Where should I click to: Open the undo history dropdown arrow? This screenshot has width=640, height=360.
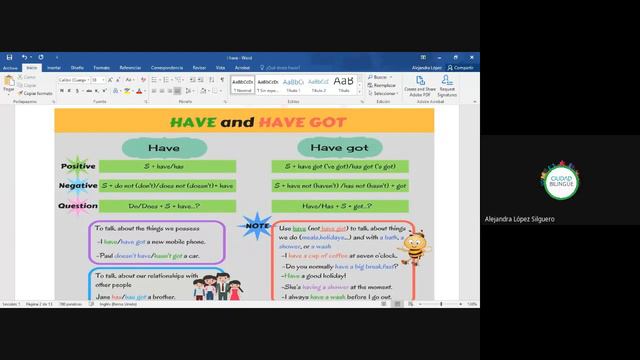31,58
